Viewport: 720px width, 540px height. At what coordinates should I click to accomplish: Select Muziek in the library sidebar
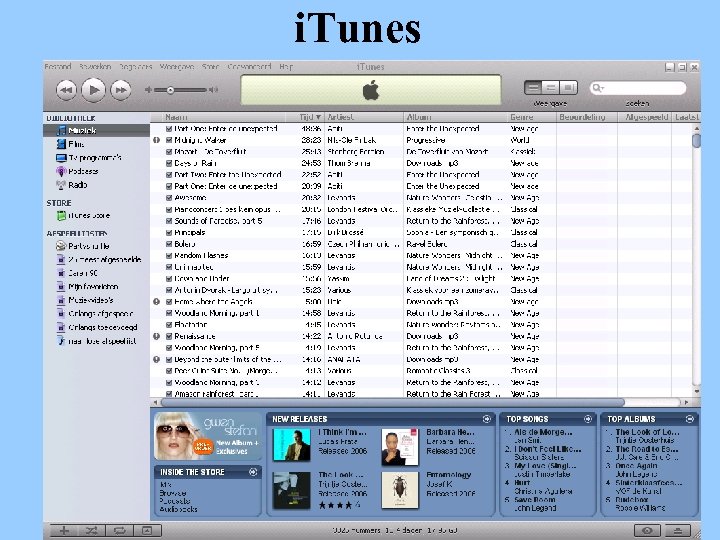(96, 130)
